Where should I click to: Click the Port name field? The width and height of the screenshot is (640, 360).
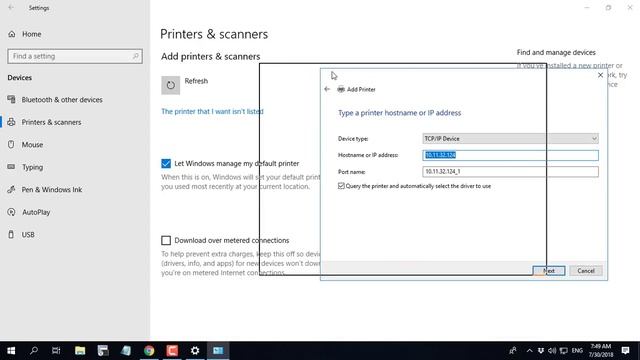pyautogui.click(x=510, y=172)
